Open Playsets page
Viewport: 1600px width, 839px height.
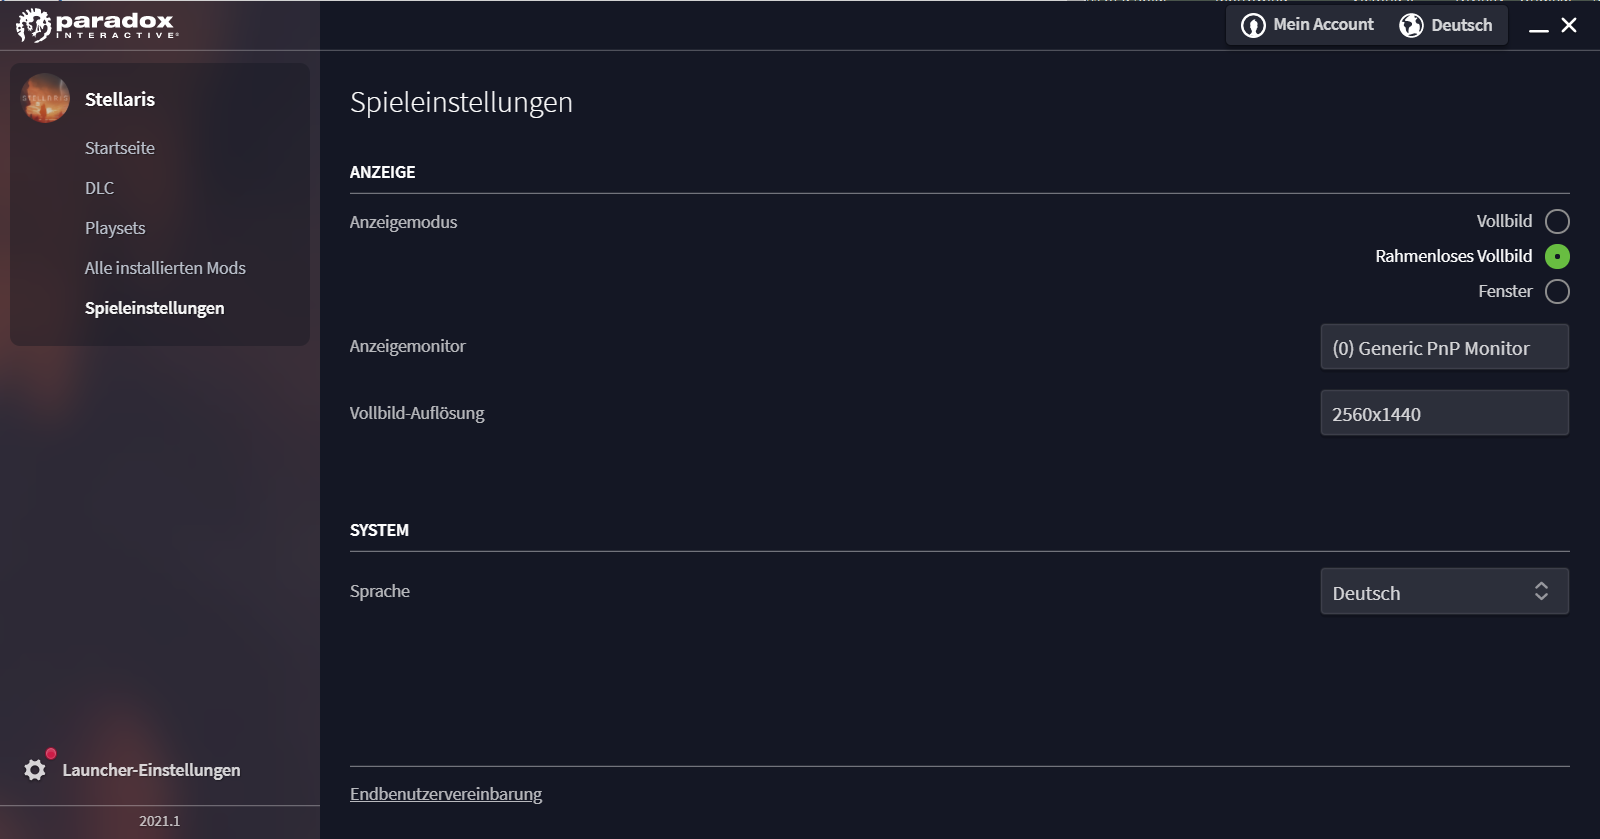115,228
